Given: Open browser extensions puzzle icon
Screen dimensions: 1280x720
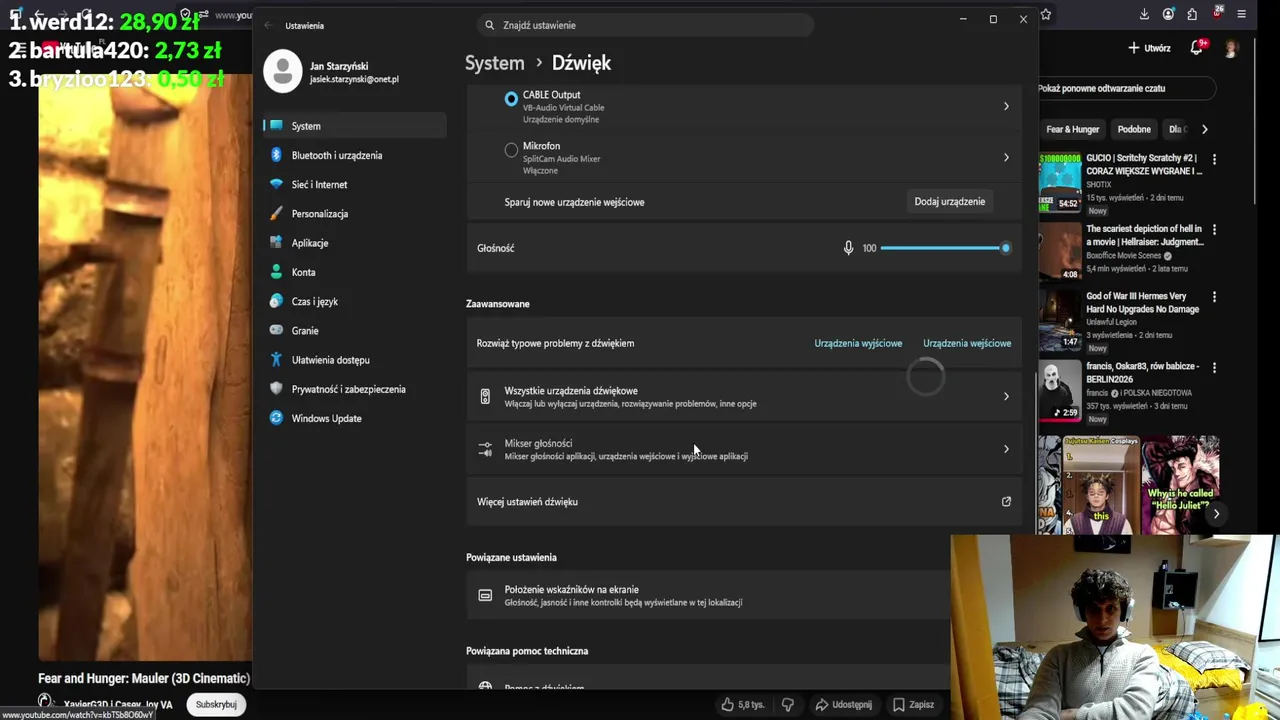Looking at the screenshot, I should pyautogui.click(x=1192, y=15).
